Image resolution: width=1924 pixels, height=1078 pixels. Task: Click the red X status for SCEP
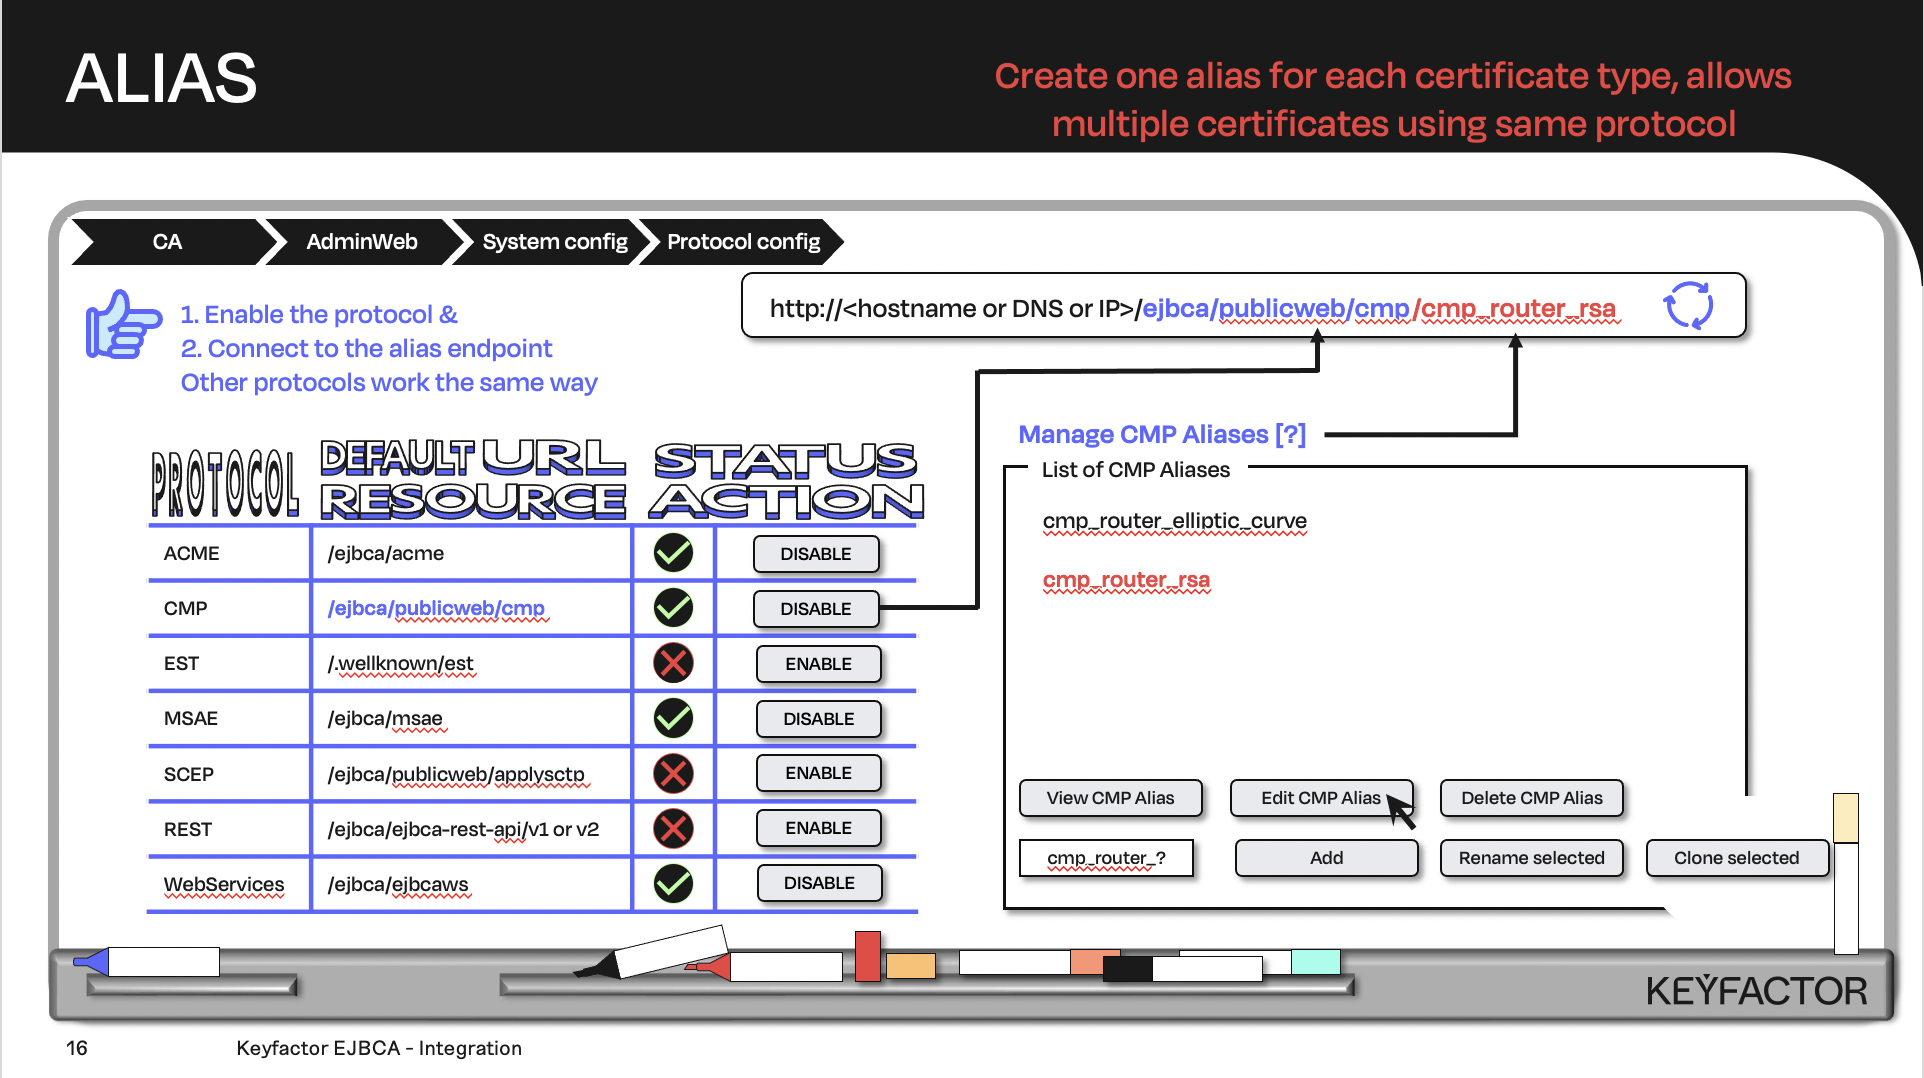tap(673, 773)
